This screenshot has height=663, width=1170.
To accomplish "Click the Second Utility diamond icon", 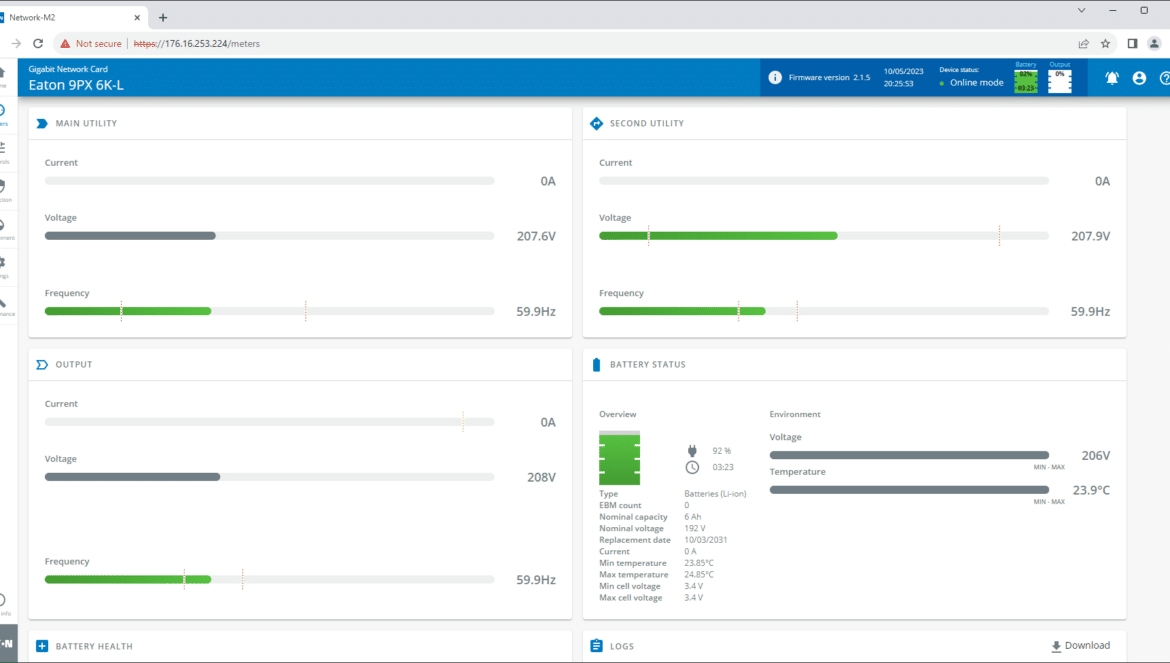I will coord(596,124).
